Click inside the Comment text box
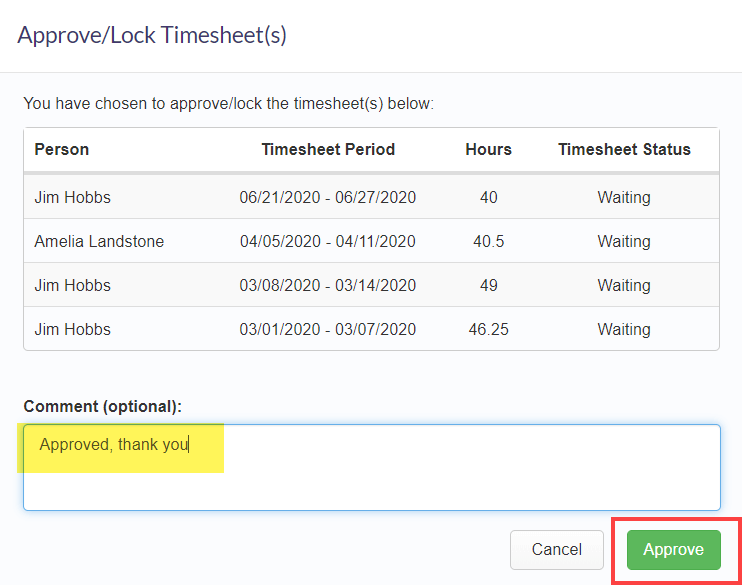The height and width of the screenshot is (585, 742). tap(371, 468)
